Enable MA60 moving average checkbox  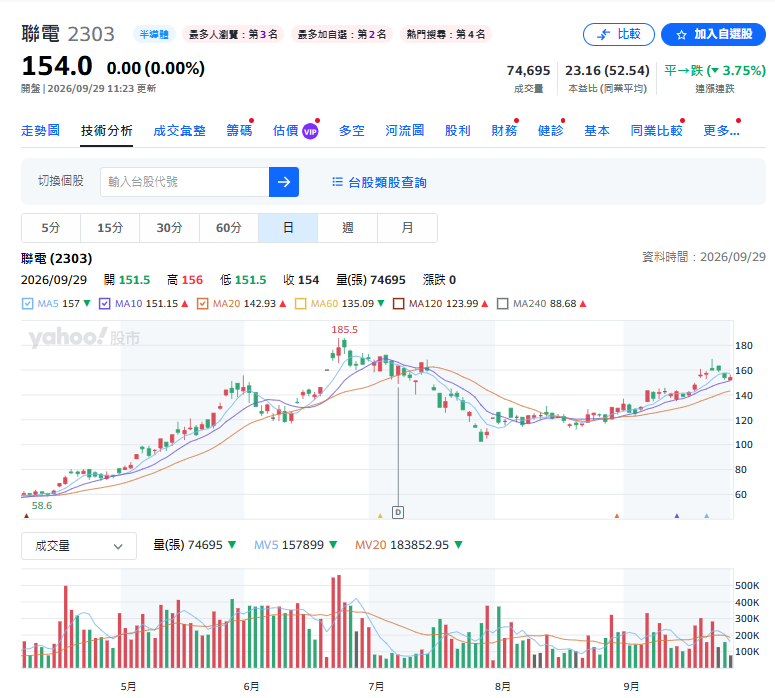pyautogui.click(x=300, y=304)
